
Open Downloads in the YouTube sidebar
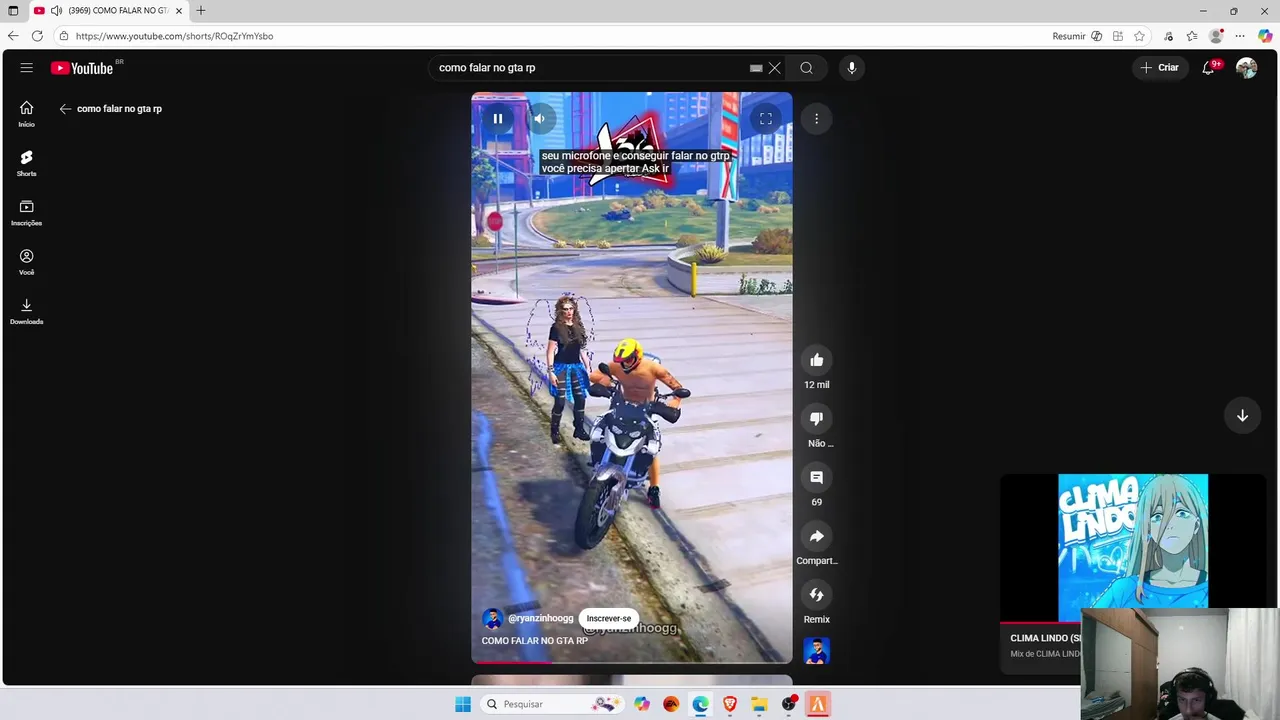[26, 311]
